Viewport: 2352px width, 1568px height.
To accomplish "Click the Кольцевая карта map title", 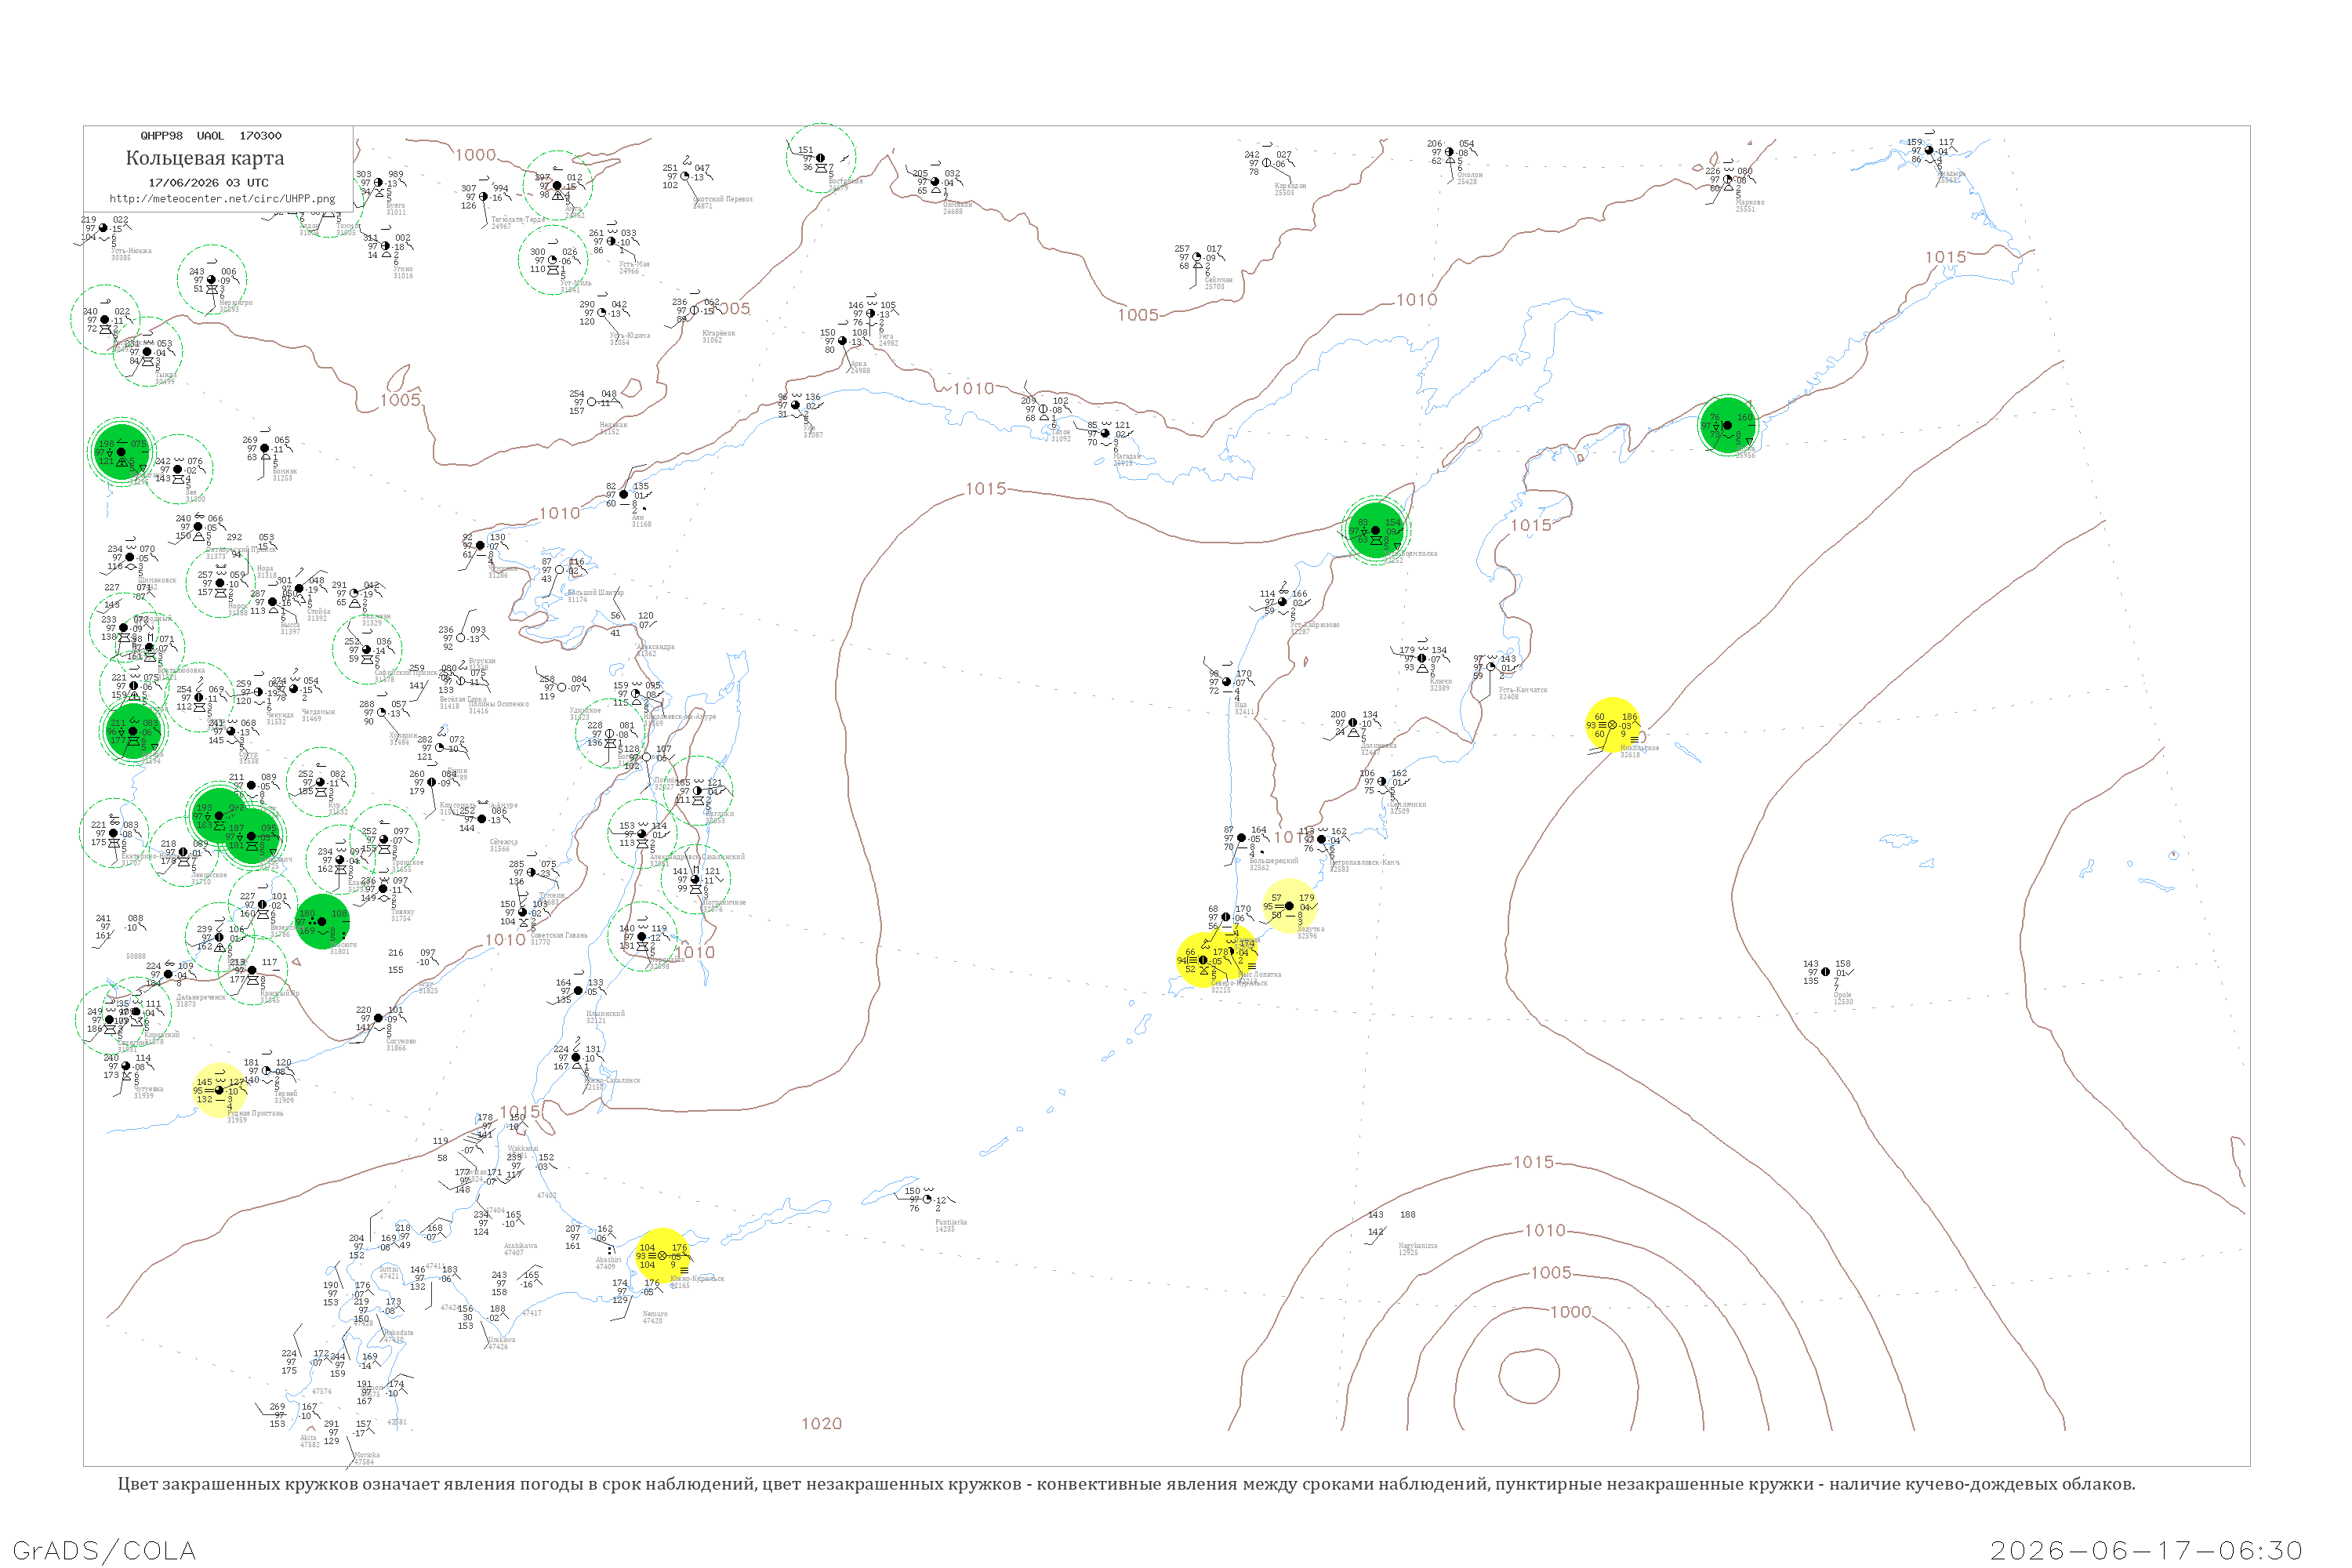I will [x=205, y=158].
